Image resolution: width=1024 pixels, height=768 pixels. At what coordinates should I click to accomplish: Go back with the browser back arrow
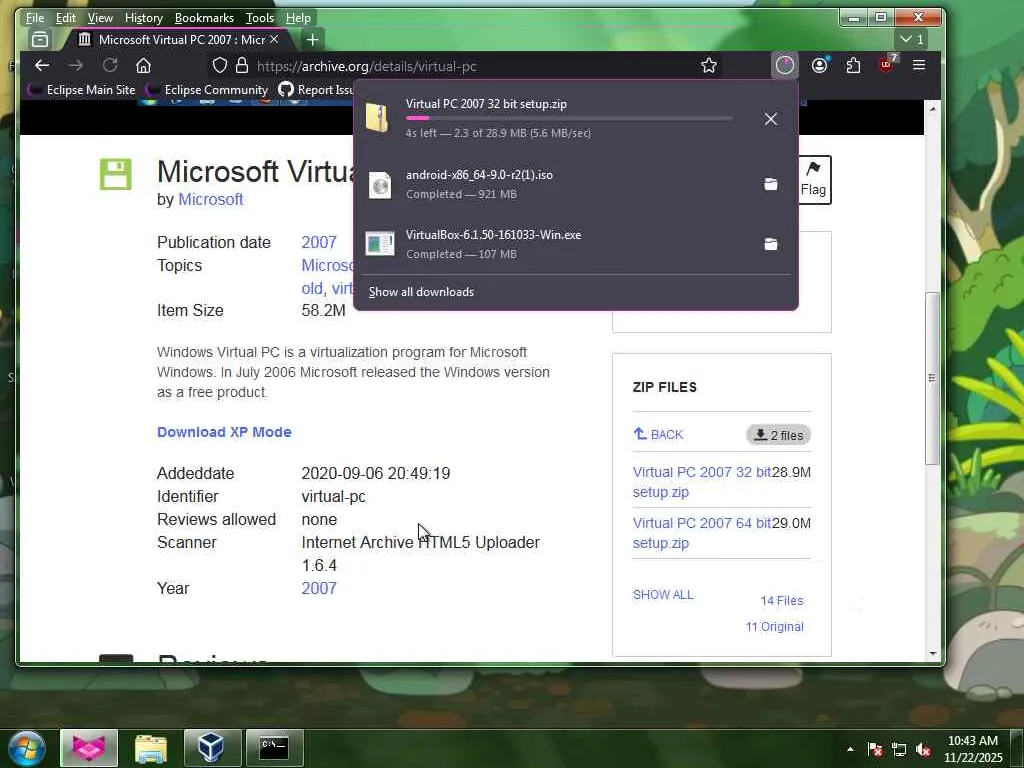point(42,65)
